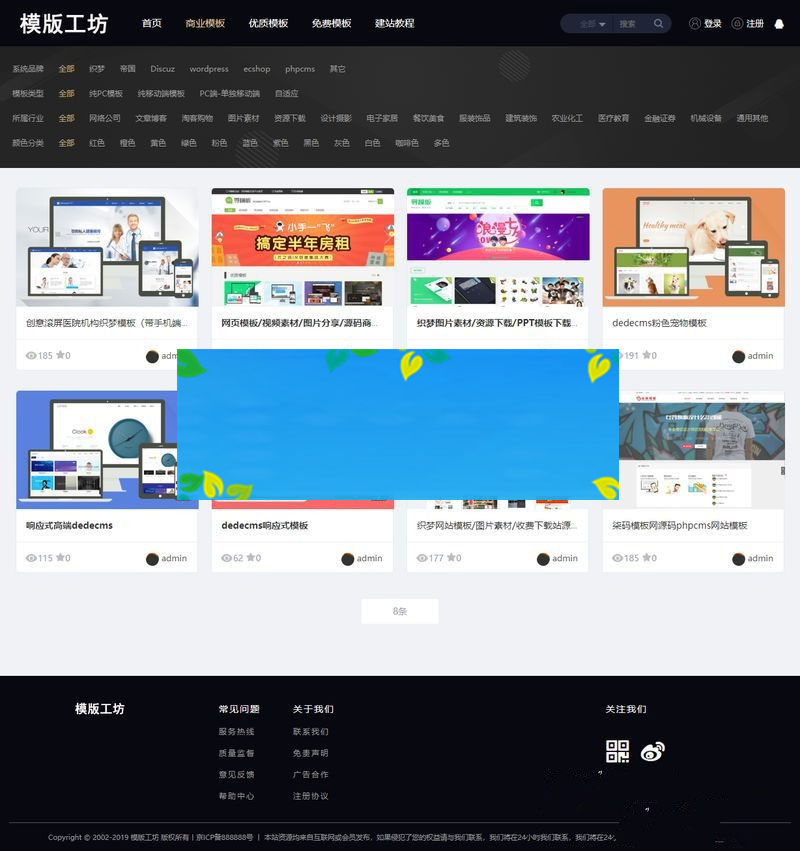
Task: Click the search magnifier icon
Action: click(658, 23)
